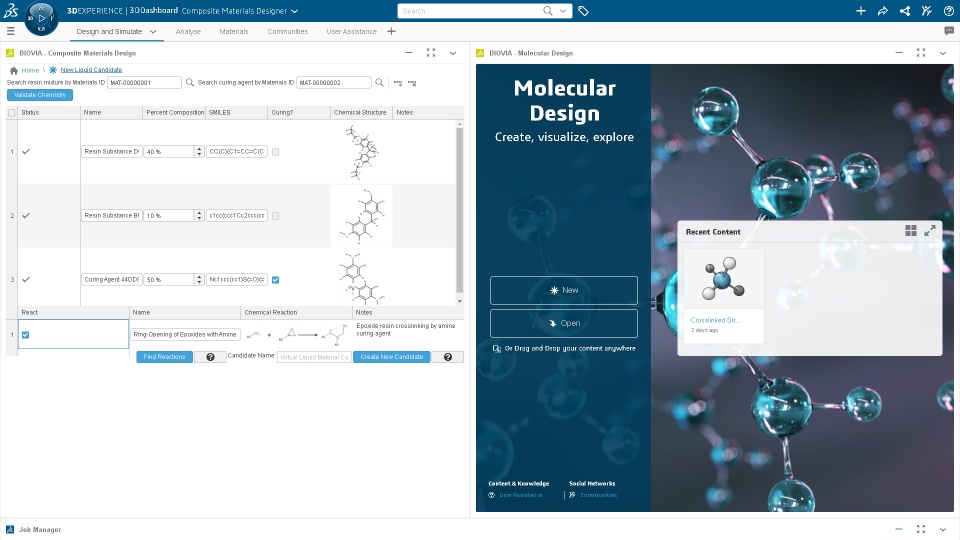Click the curing agent Materials ID field
Viewport: 960px width, 540px height.
[x=334, y=83]
